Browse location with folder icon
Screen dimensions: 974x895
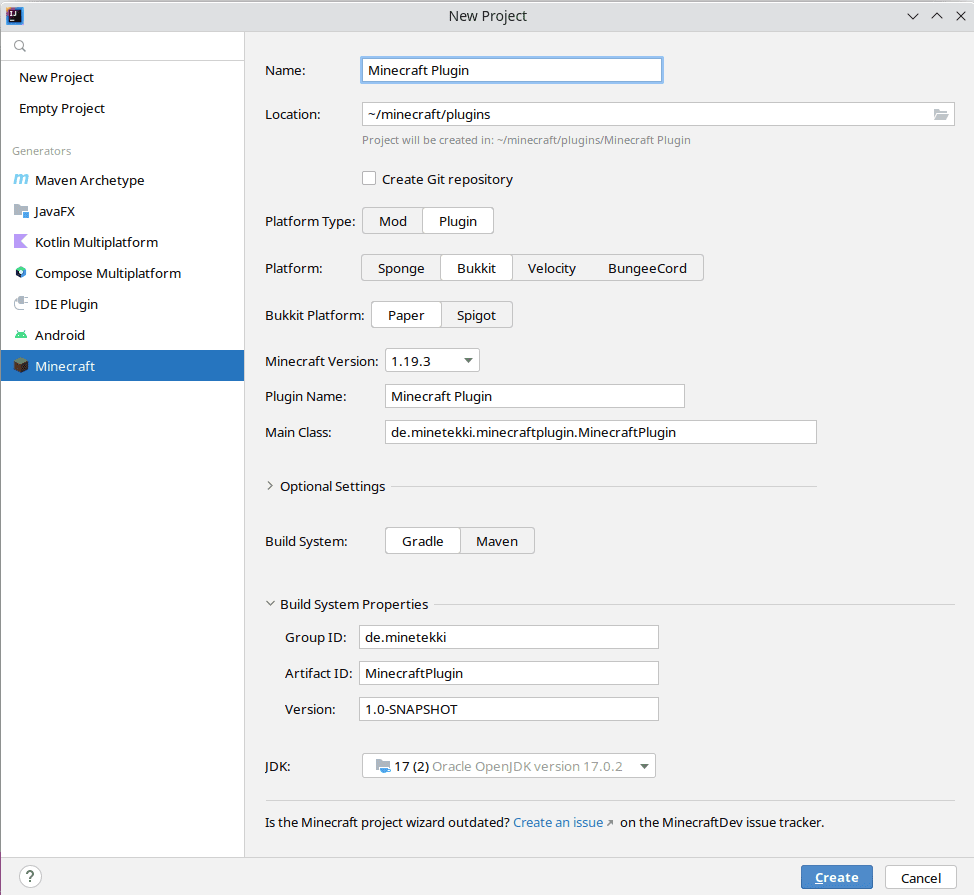(x=941, y=114)
